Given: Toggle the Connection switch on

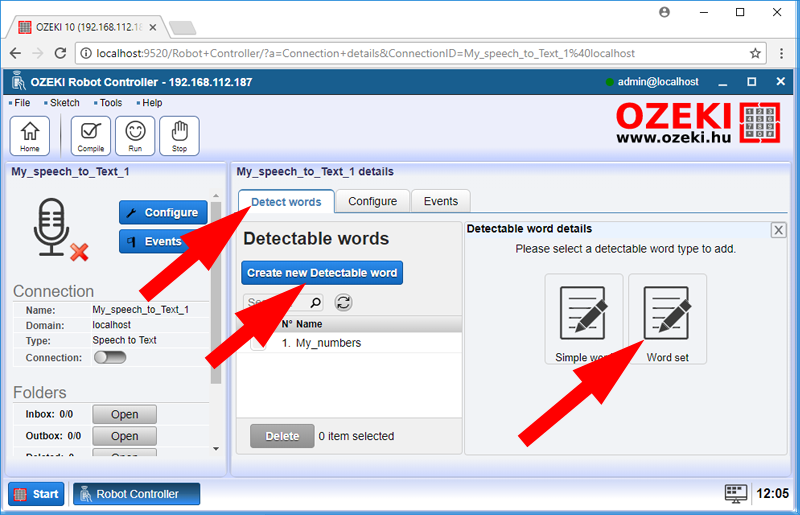Looking at the screenshot, I should coord(110,357).
